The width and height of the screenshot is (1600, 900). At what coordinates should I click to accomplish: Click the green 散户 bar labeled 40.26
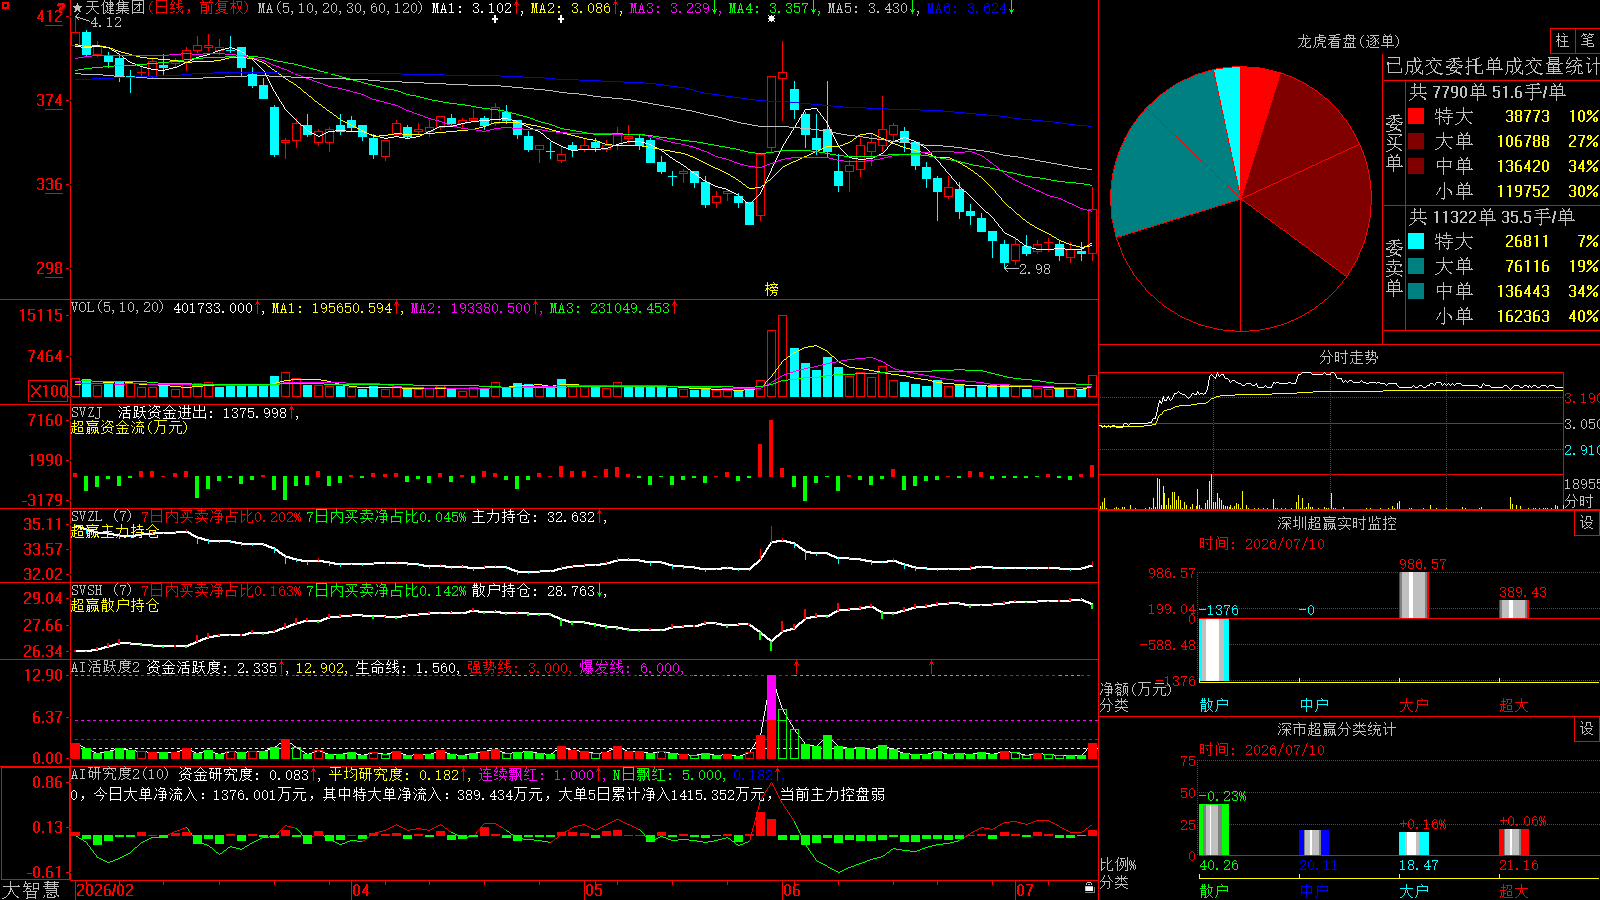(1214, 830)
